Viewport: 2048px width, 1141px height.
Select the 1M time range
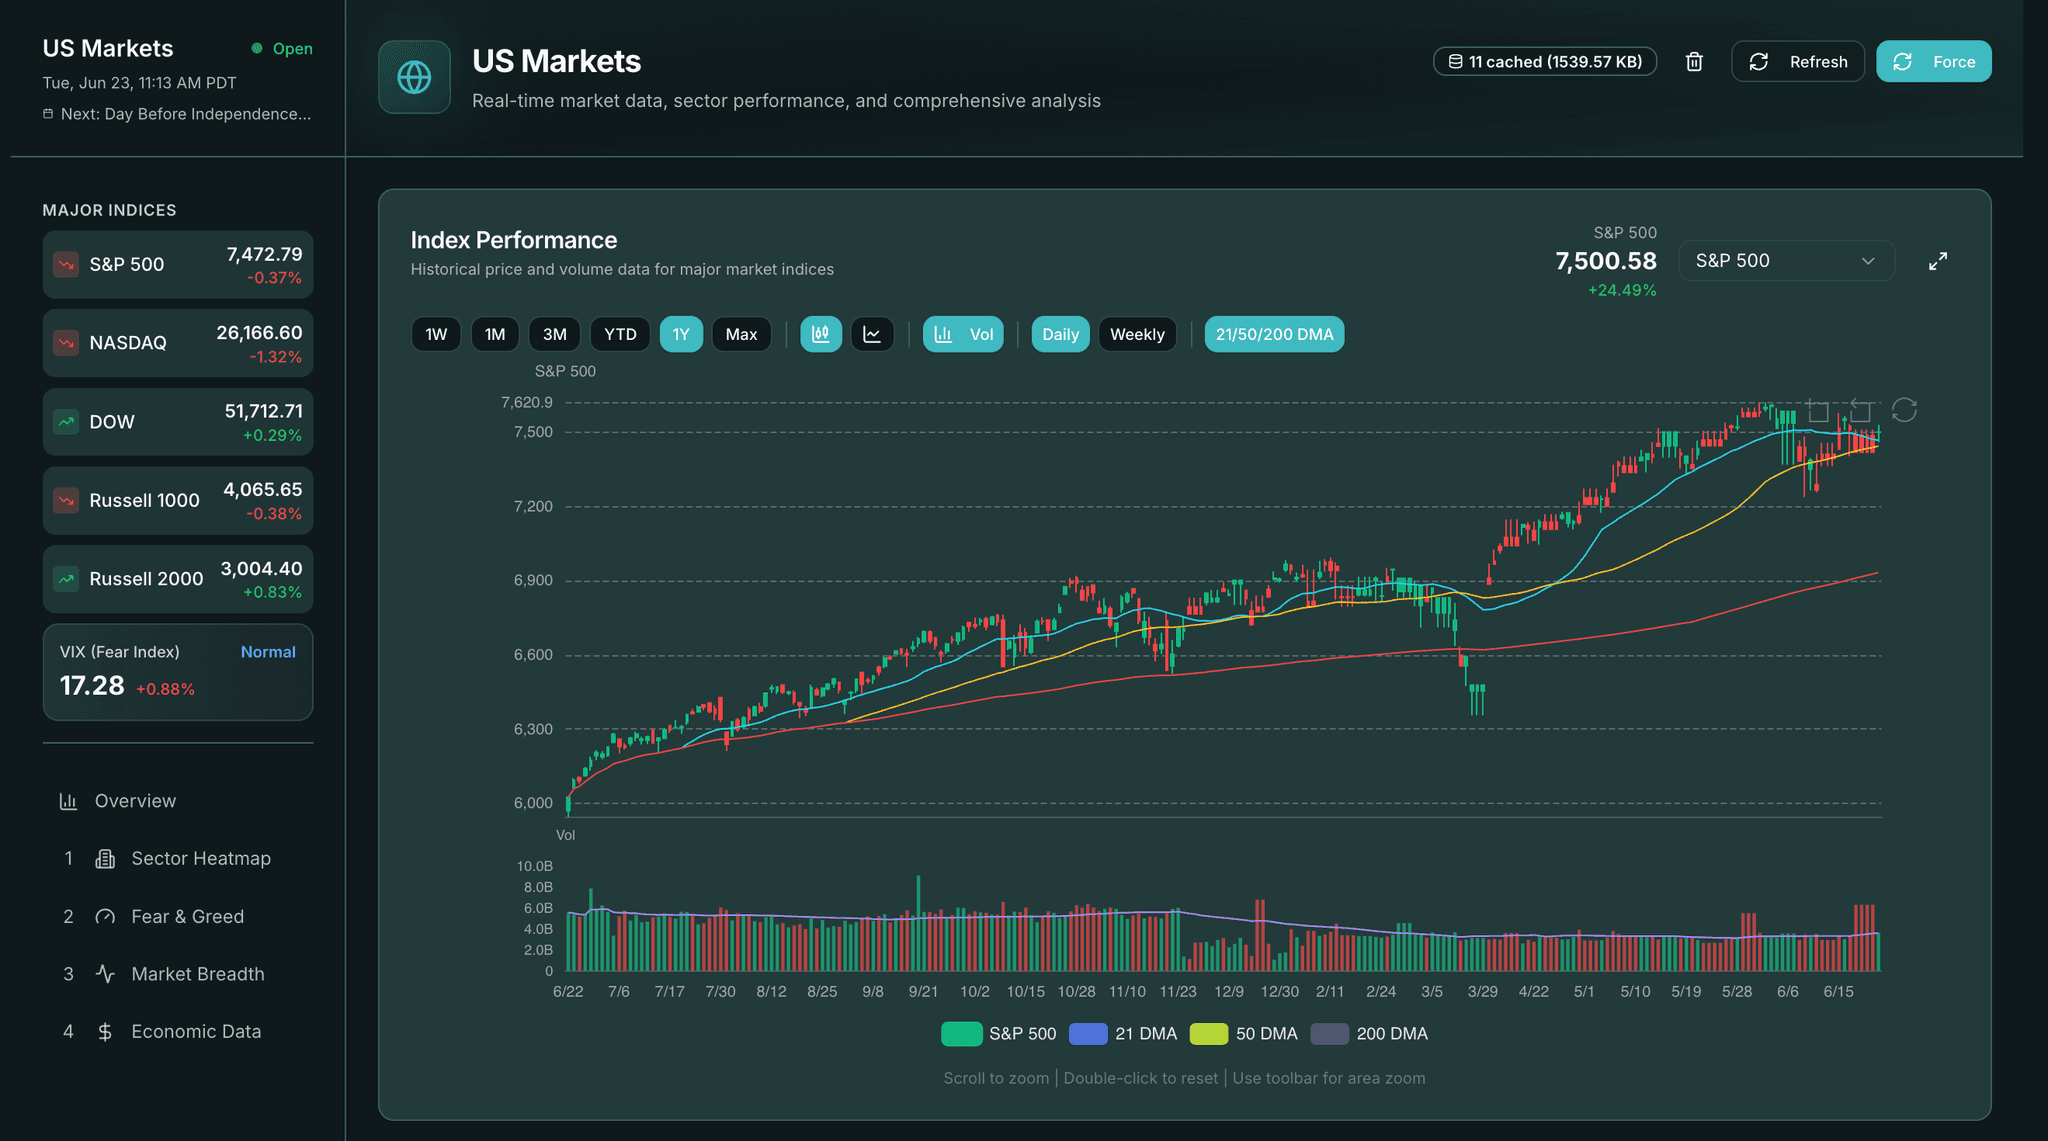495,334
